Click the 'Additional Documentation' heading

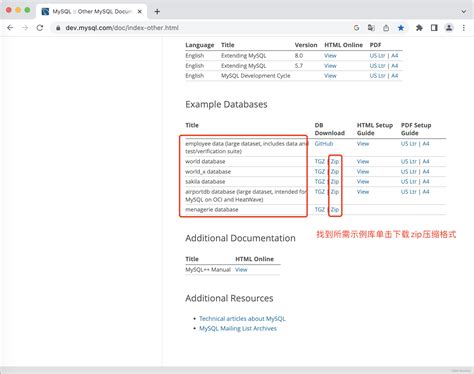pos(240,238)
